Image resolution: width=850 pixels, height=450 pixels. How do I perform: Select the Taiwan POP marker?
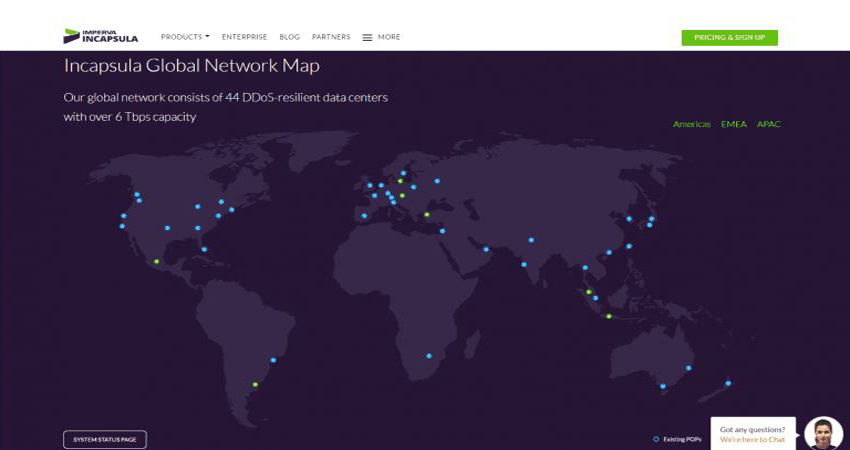[629, 246]
